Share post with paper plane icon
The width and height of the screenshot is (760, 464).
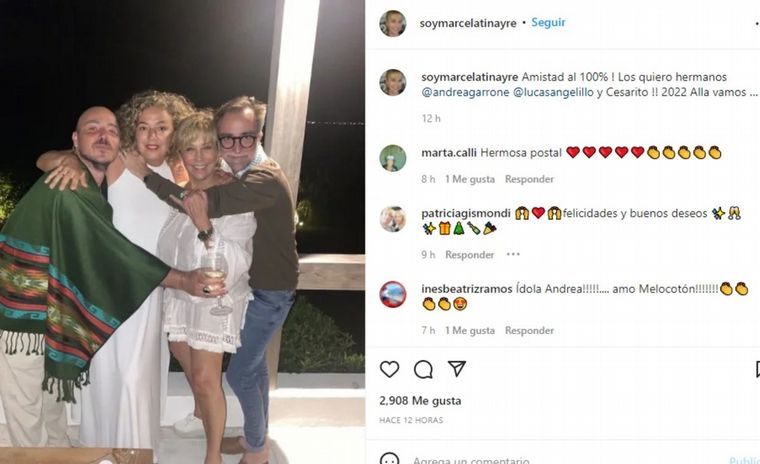456,369
